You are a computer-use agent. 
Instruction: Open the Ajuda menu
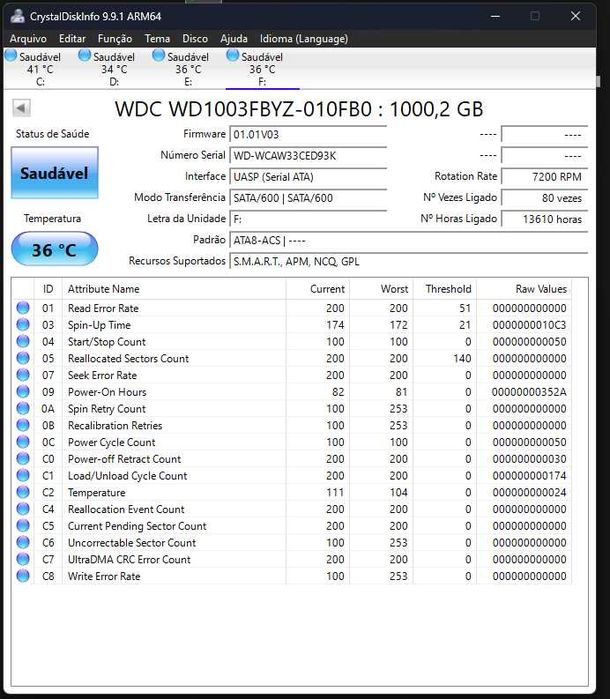tap(234, 39)
